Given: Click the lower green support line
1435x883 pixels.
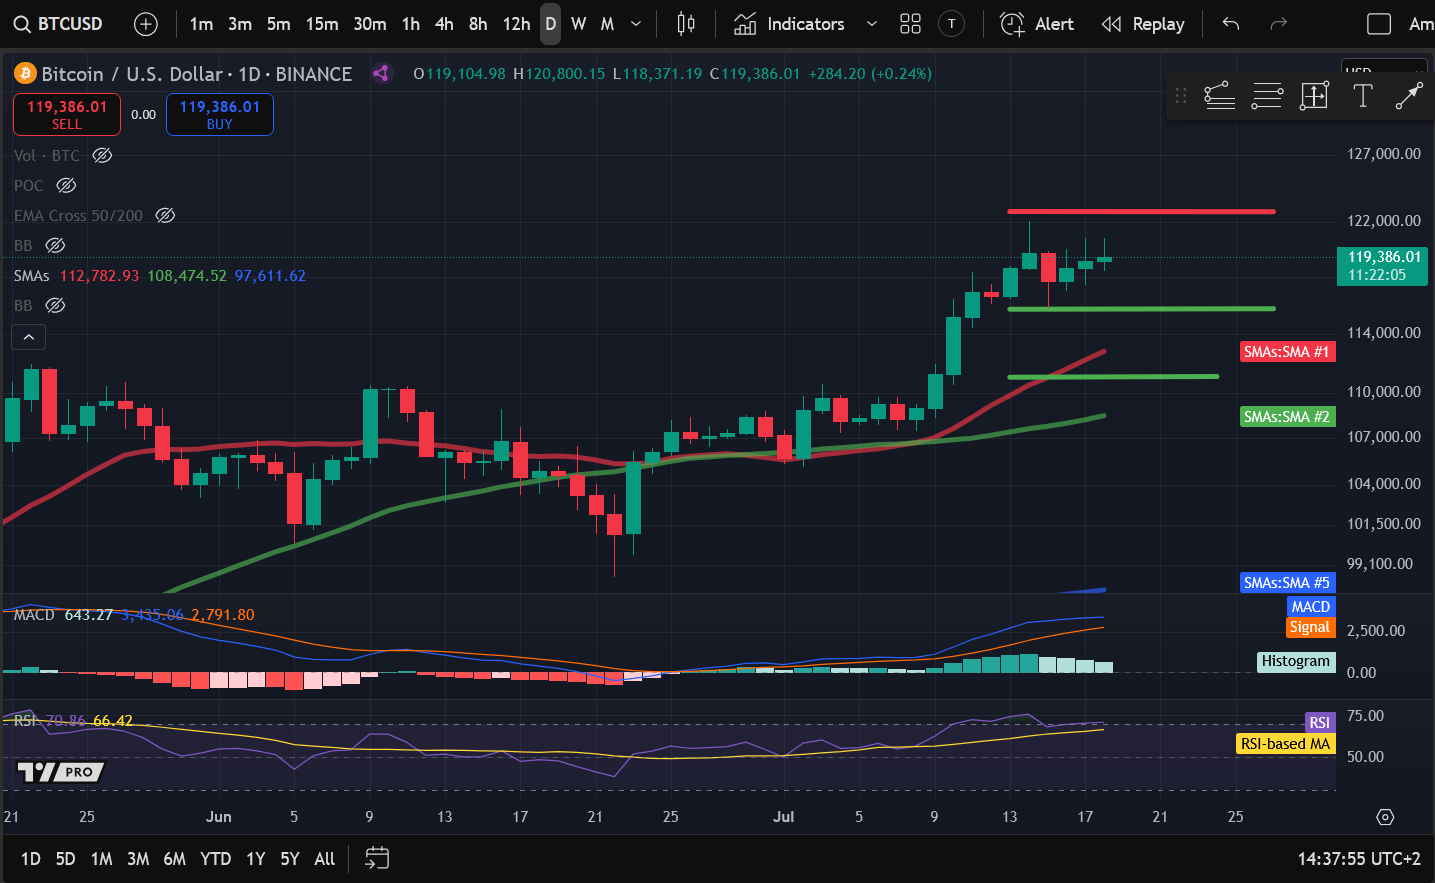Looking at the screenshot, I should point(1113,376).
